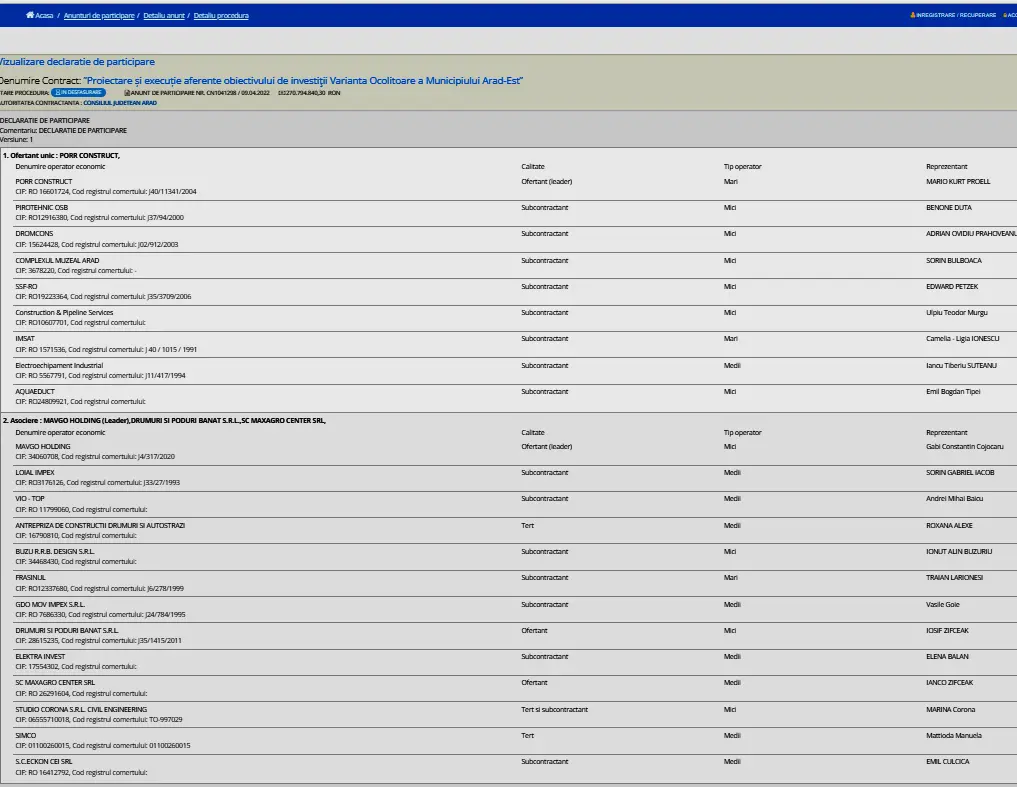Click the GDO MOV IMPEX S.R.L. name
The height and width of the screenshot is (787, 1017).
point(50,604)
